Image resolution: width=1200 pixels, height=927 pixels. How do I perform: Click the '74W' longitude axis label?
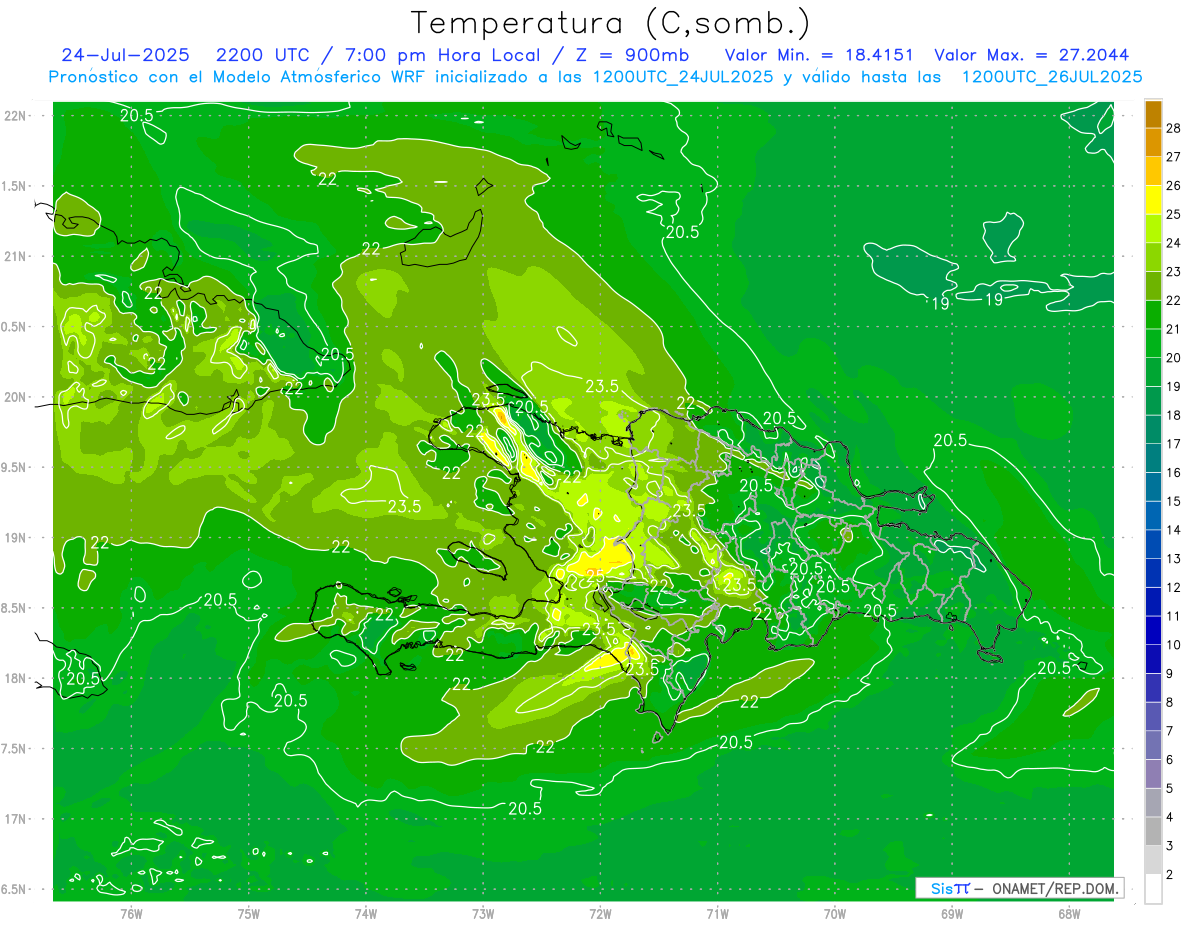[366, 913]
